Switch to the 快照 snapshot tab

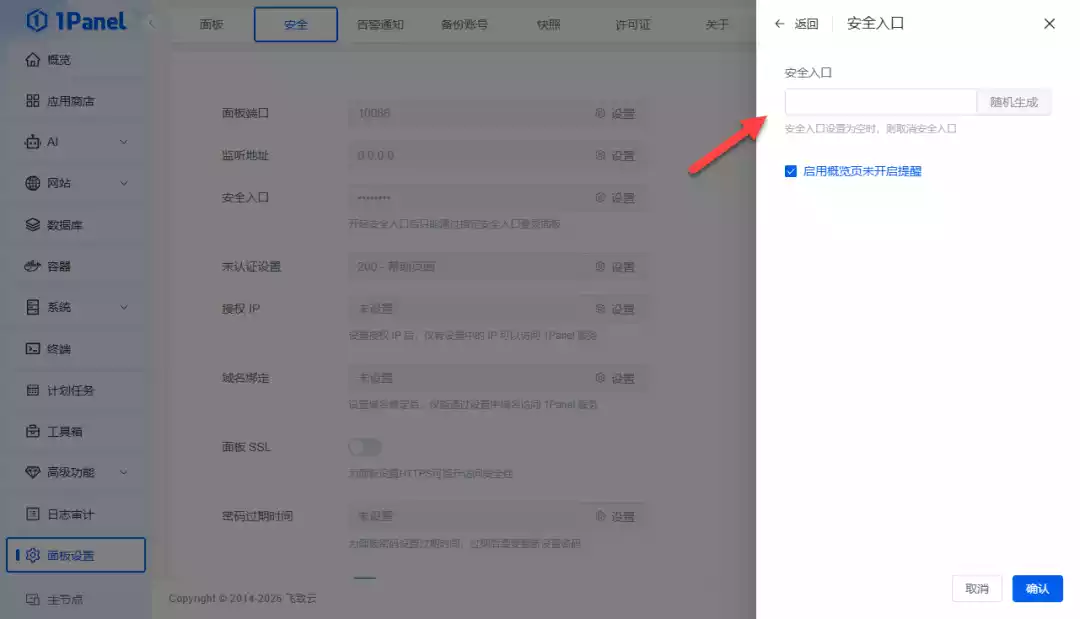(548, 25)
